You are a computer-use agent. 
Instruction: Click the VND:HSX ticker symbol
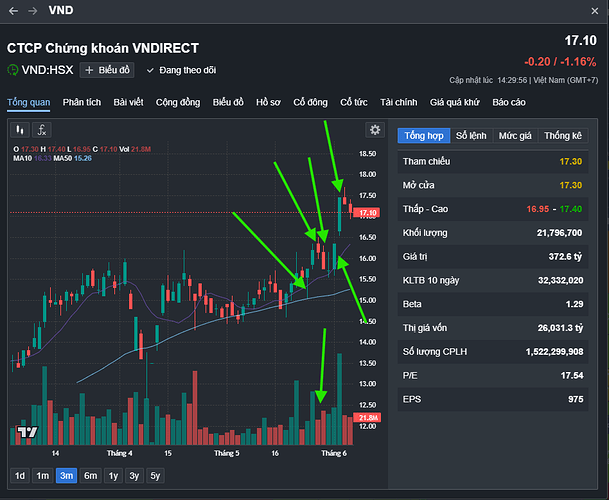click(x=49, y=70)
